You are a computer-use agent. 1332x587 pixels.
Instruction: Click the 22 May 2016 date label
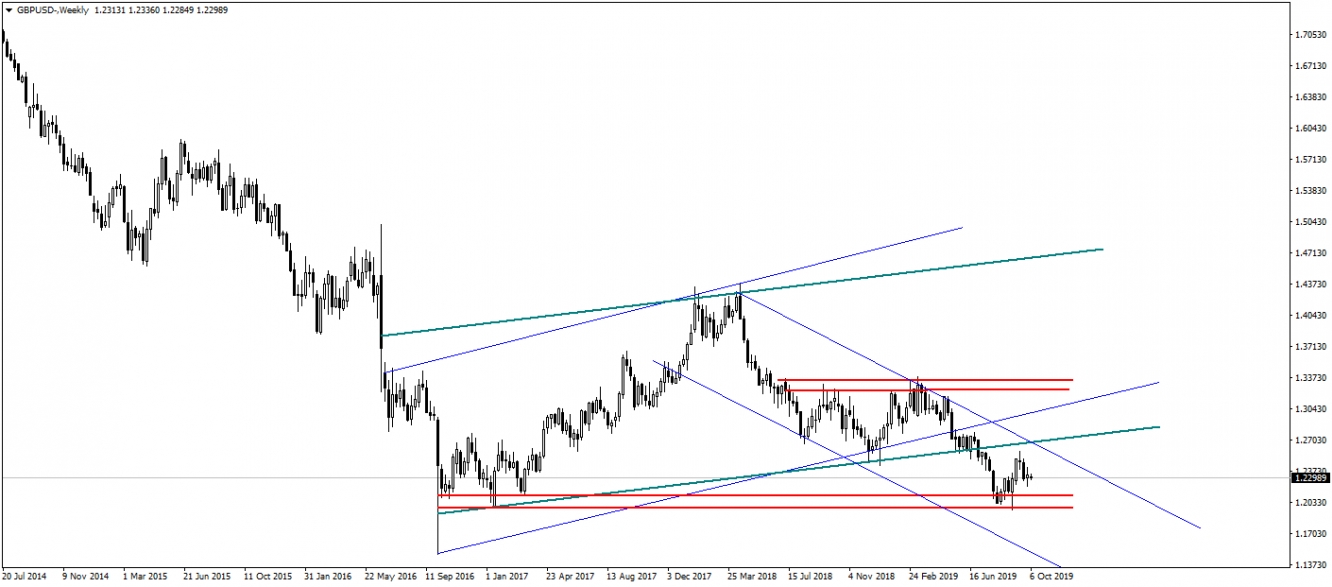pyautogui.click(x=392, y=577)
